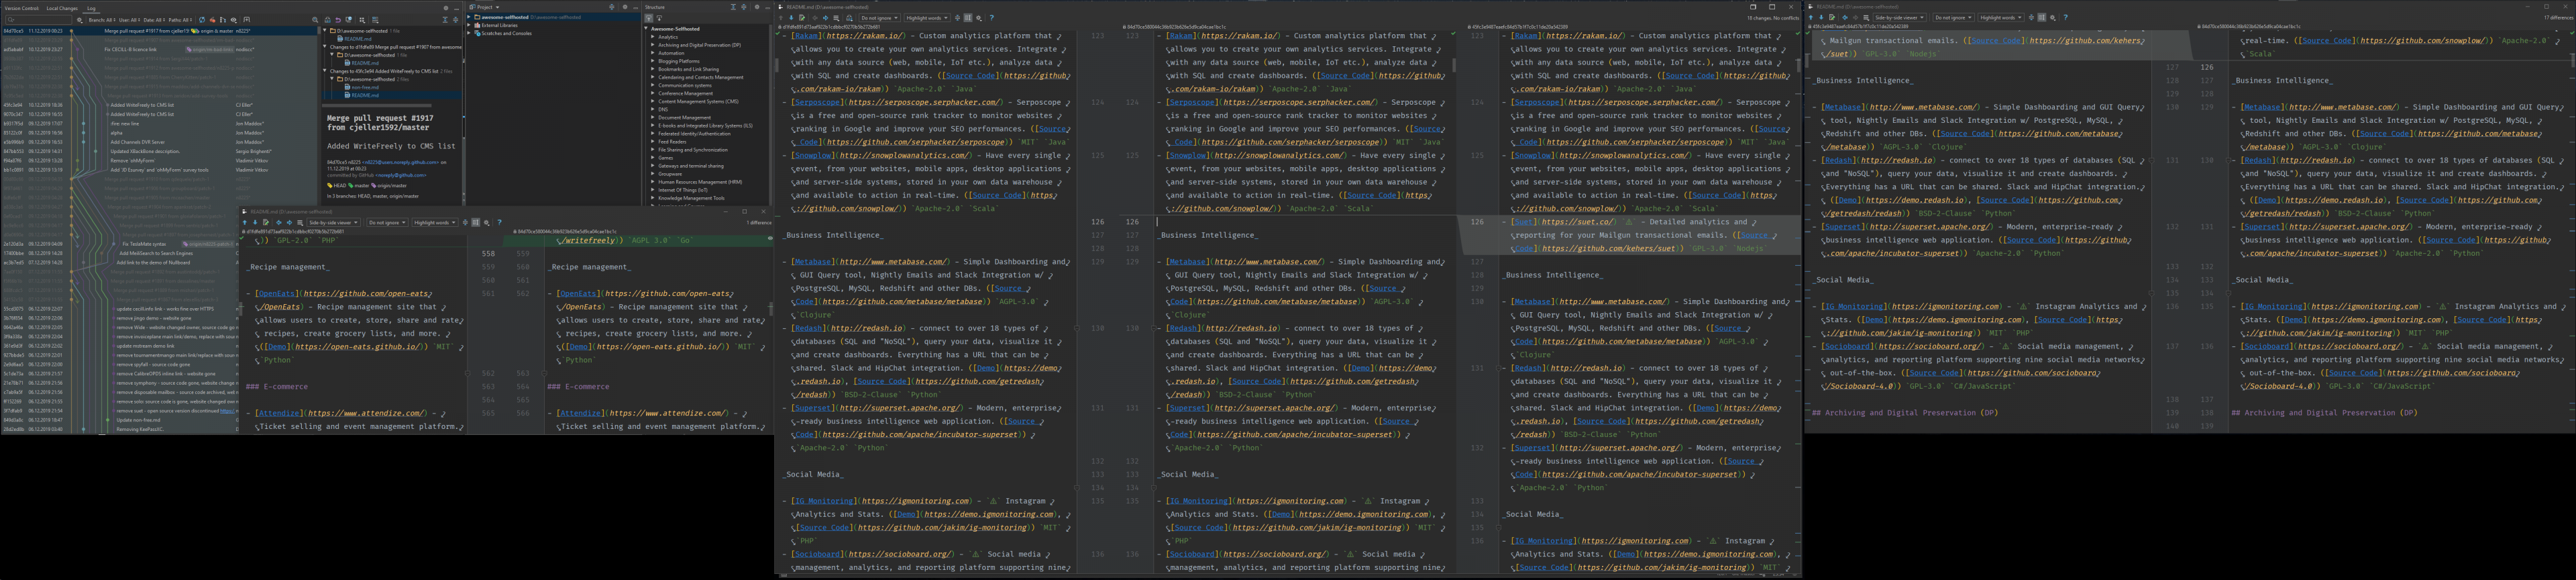Open settings gear in 17-differences window
Viewport: 2576px width, 580px height.
(x=2053, y=18)
